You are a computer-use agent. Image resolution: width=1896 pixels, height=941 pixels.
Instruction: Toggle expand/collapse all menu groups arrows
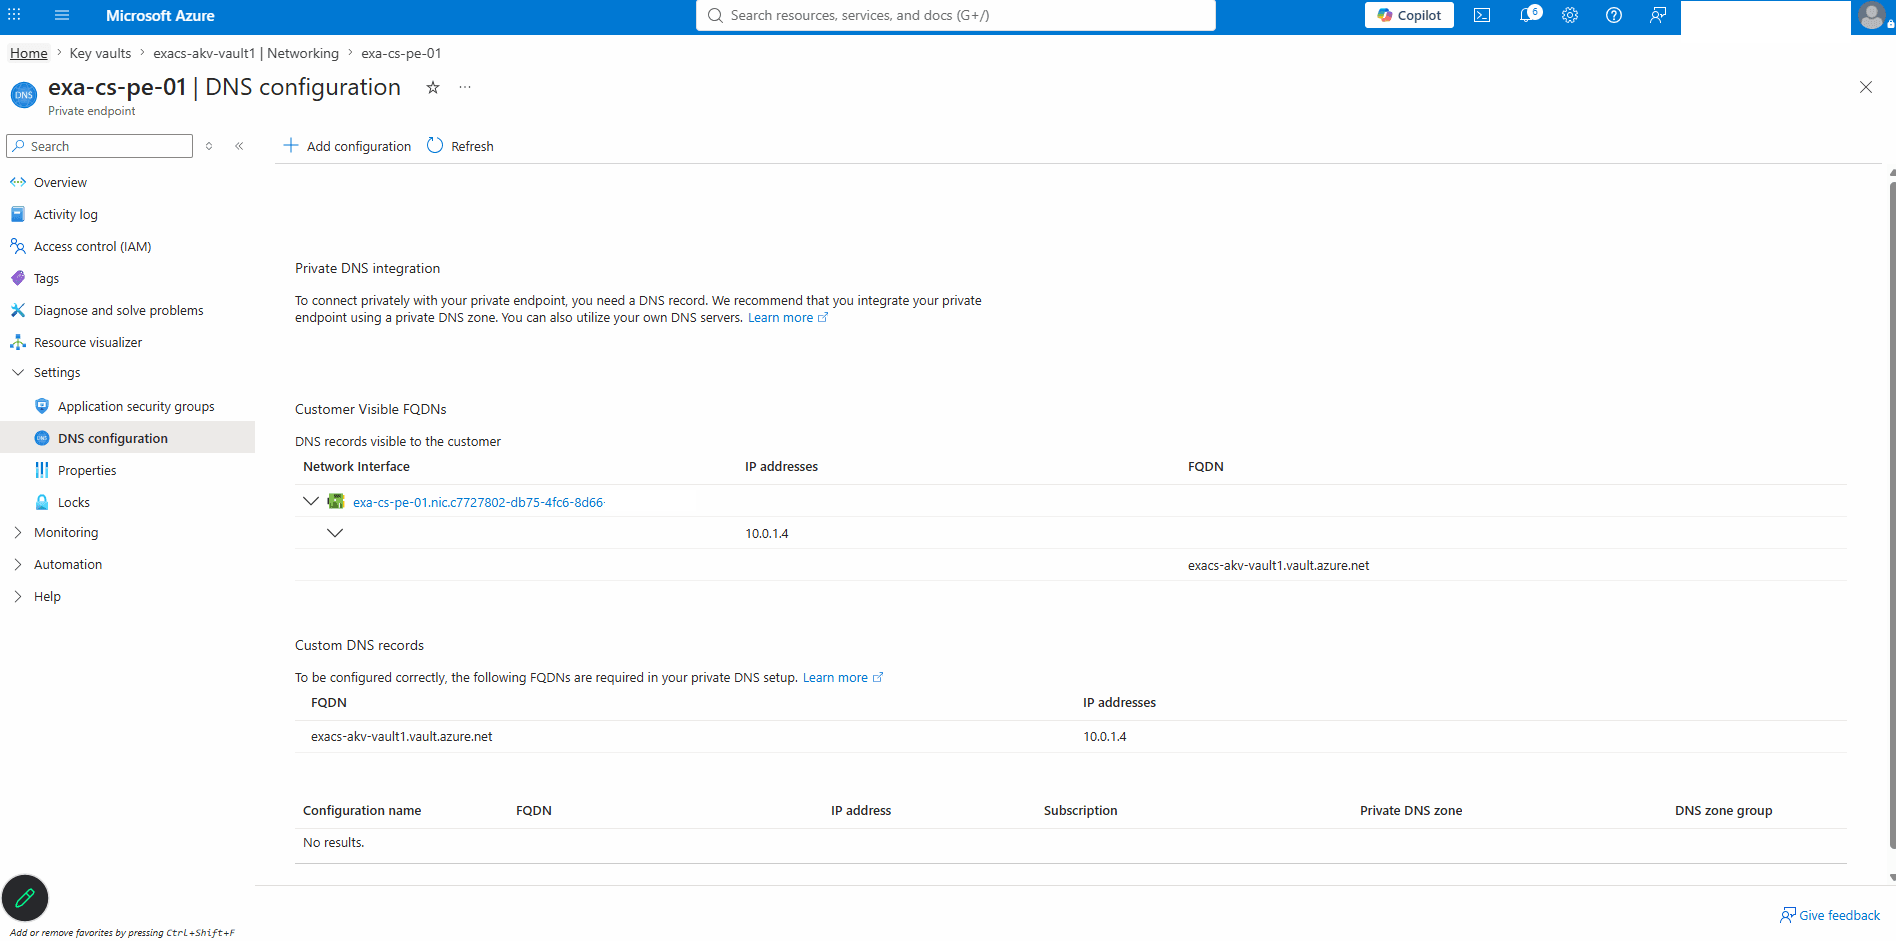click(209, 146)
